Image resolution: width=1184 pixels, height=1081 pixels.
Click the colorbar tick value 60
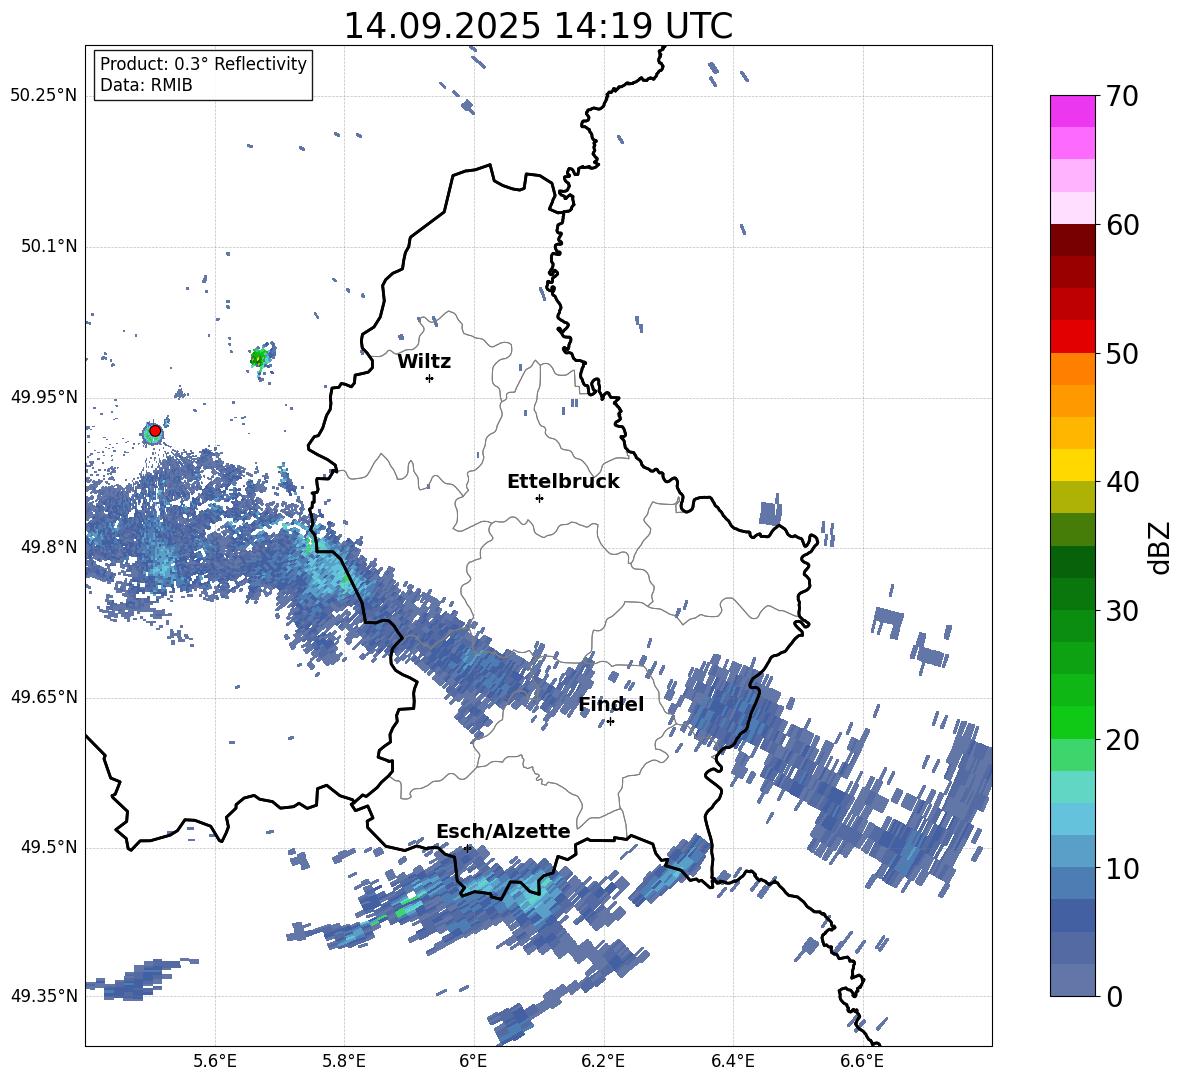click(1123, 225)
